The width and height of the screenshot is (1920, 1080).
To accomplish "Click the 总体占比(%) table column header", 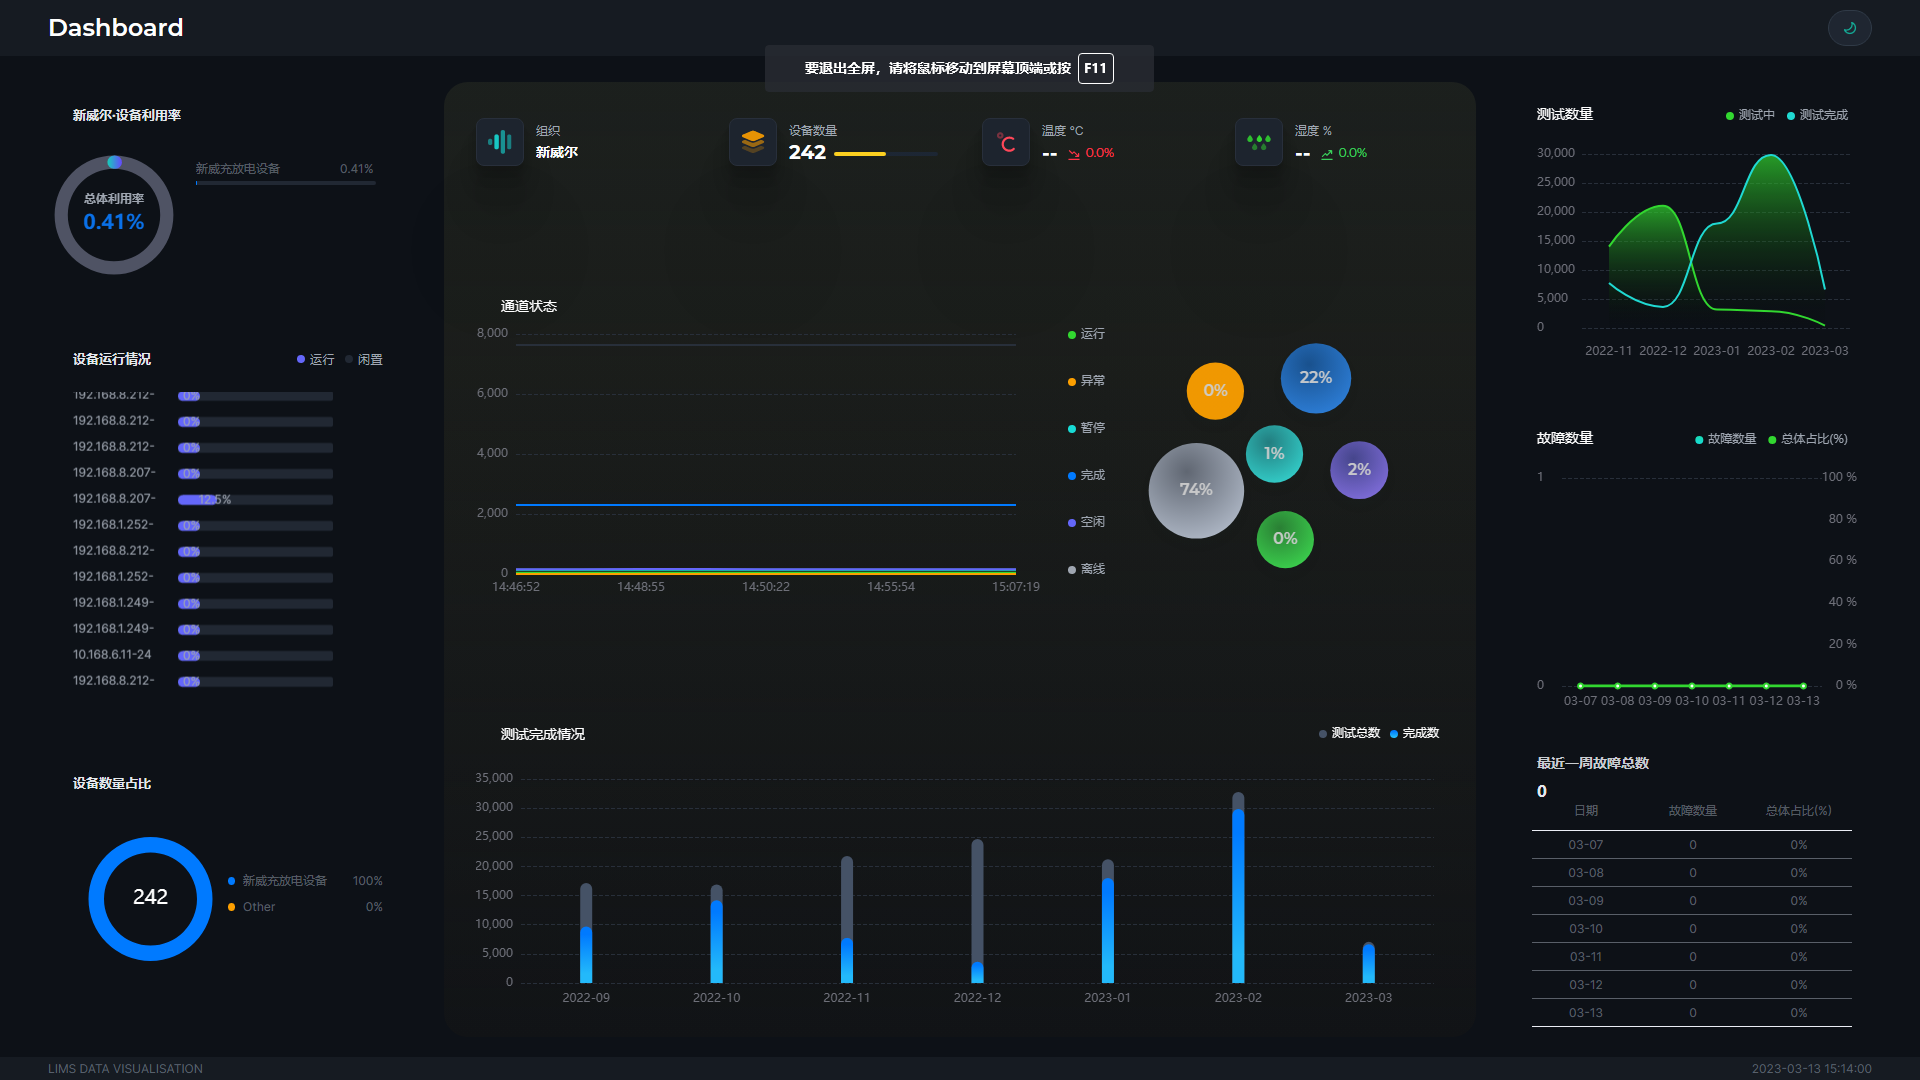I will tap(1798, 811).
